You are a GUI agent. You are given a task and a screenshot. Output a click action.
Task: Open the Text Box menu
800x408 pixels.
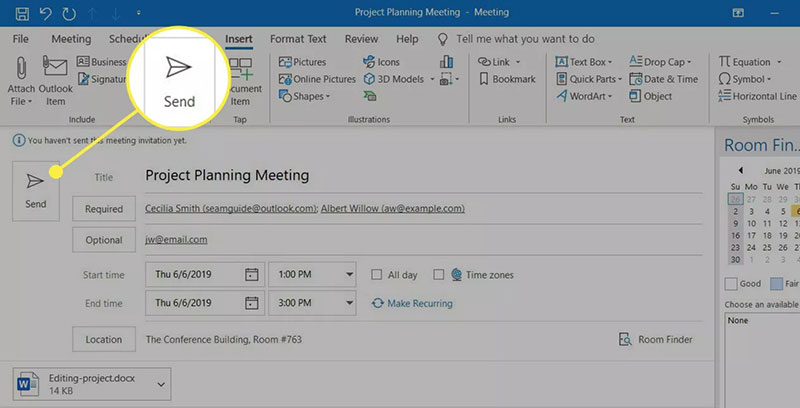point(584,62)
